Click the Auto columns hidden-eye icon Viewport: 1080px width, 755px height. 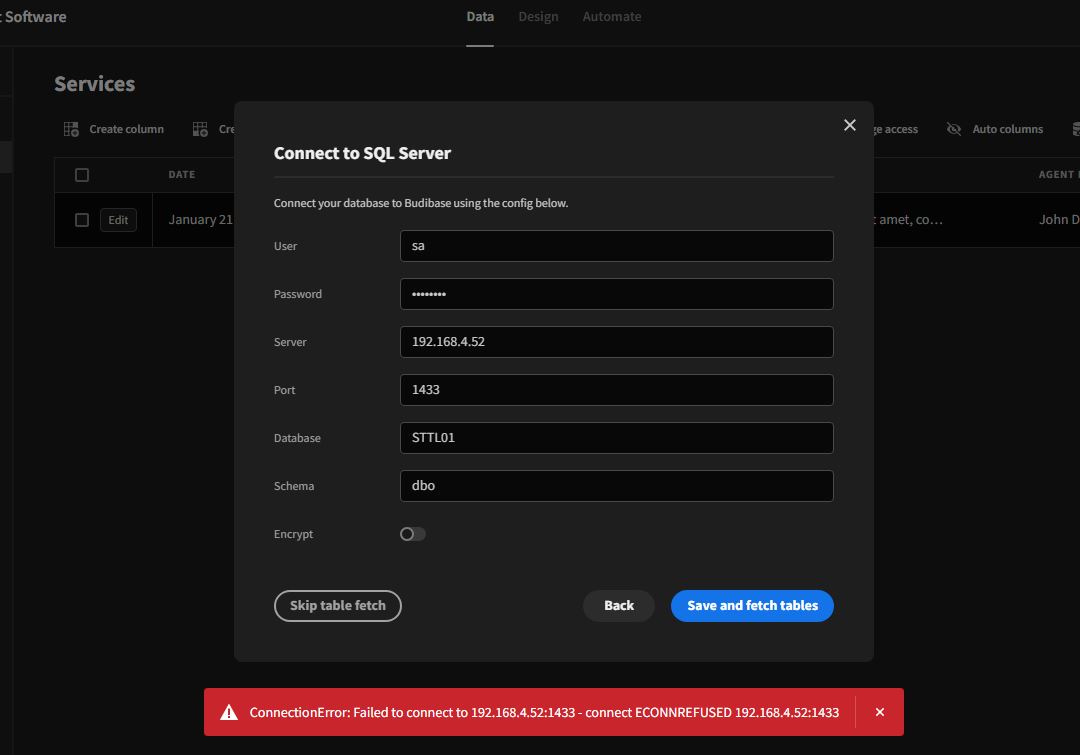[x=954, y=129]
